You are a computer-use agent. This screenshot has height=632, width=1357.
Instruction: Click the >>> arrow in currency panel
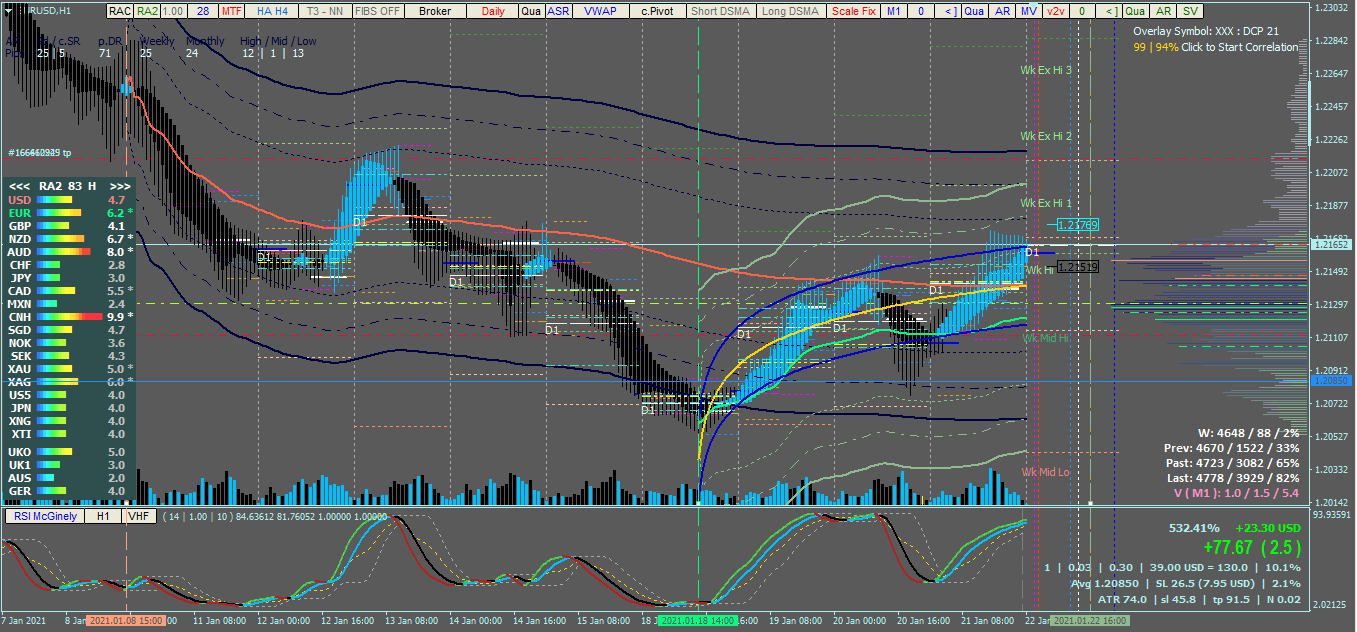pyautogui.click(x=120, y=186)
